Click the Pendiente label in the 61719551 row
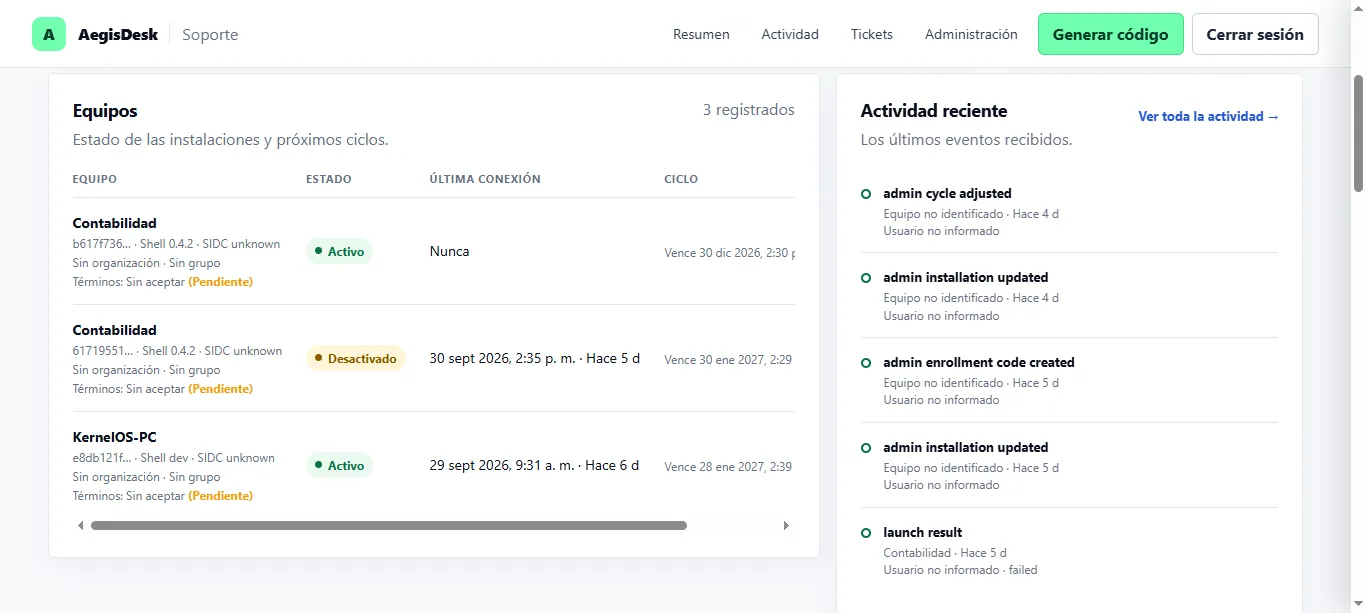 (221, 389)
